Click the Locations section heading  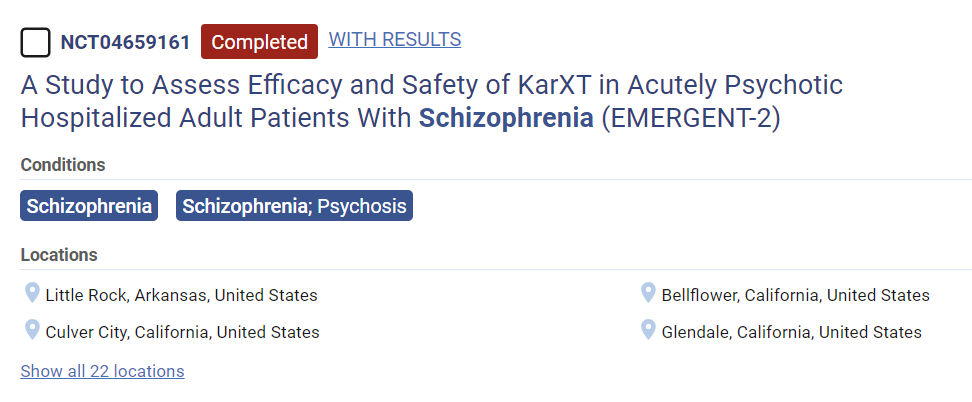point(59,255)
